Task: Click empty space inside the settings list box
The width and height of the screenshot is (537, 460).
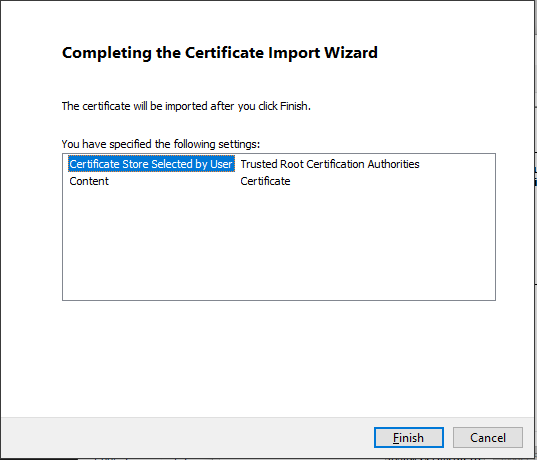Action: click(x=279, y=243)
